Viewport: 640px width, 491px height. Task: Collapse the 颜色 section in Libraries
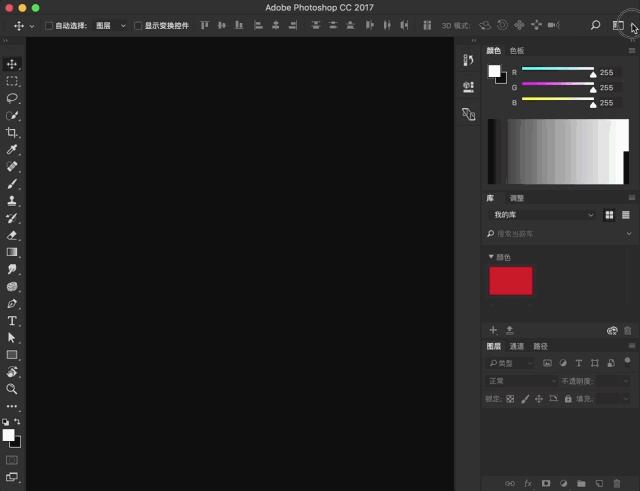click(491, 257)
